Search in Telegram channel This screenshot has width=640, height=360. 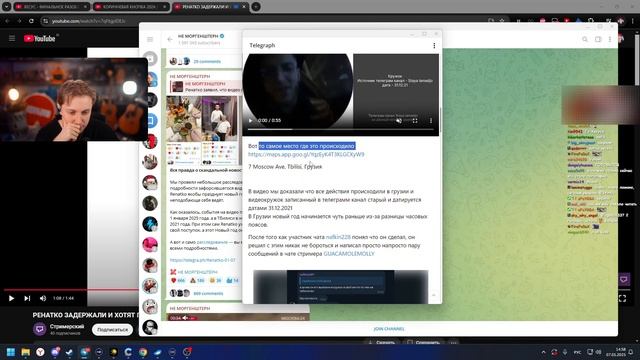coord(585,39)
